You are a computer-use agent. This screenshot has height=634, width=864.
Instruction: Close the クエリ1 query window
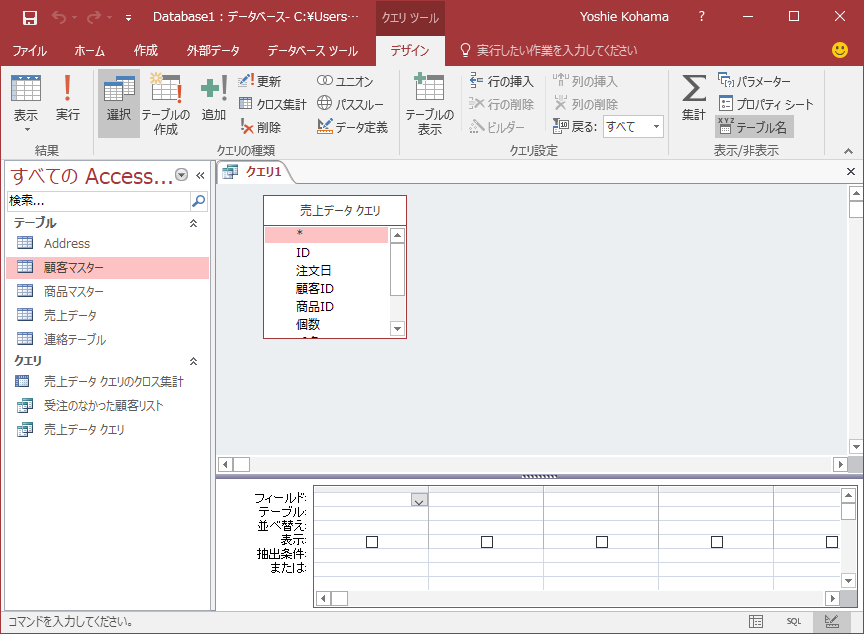[x=851, y=172]
